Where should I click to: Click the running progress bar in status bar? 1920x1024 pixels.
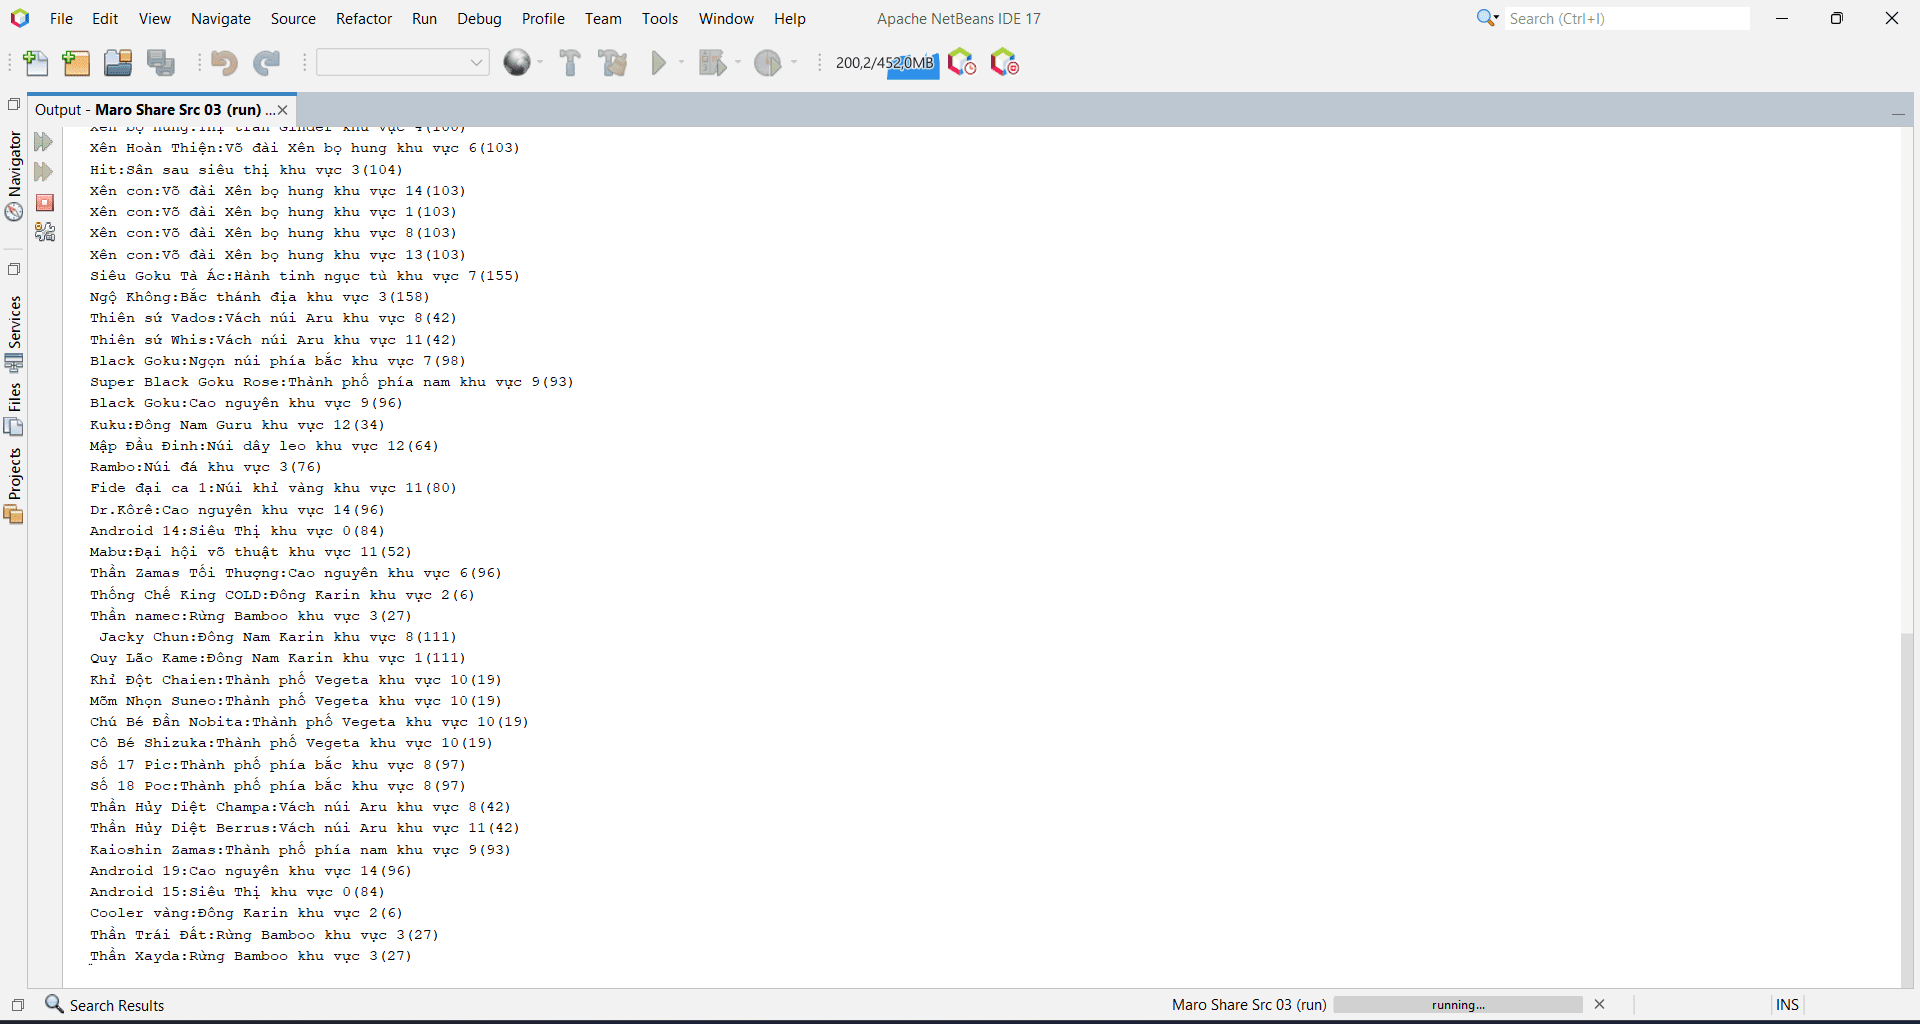1458,1005
